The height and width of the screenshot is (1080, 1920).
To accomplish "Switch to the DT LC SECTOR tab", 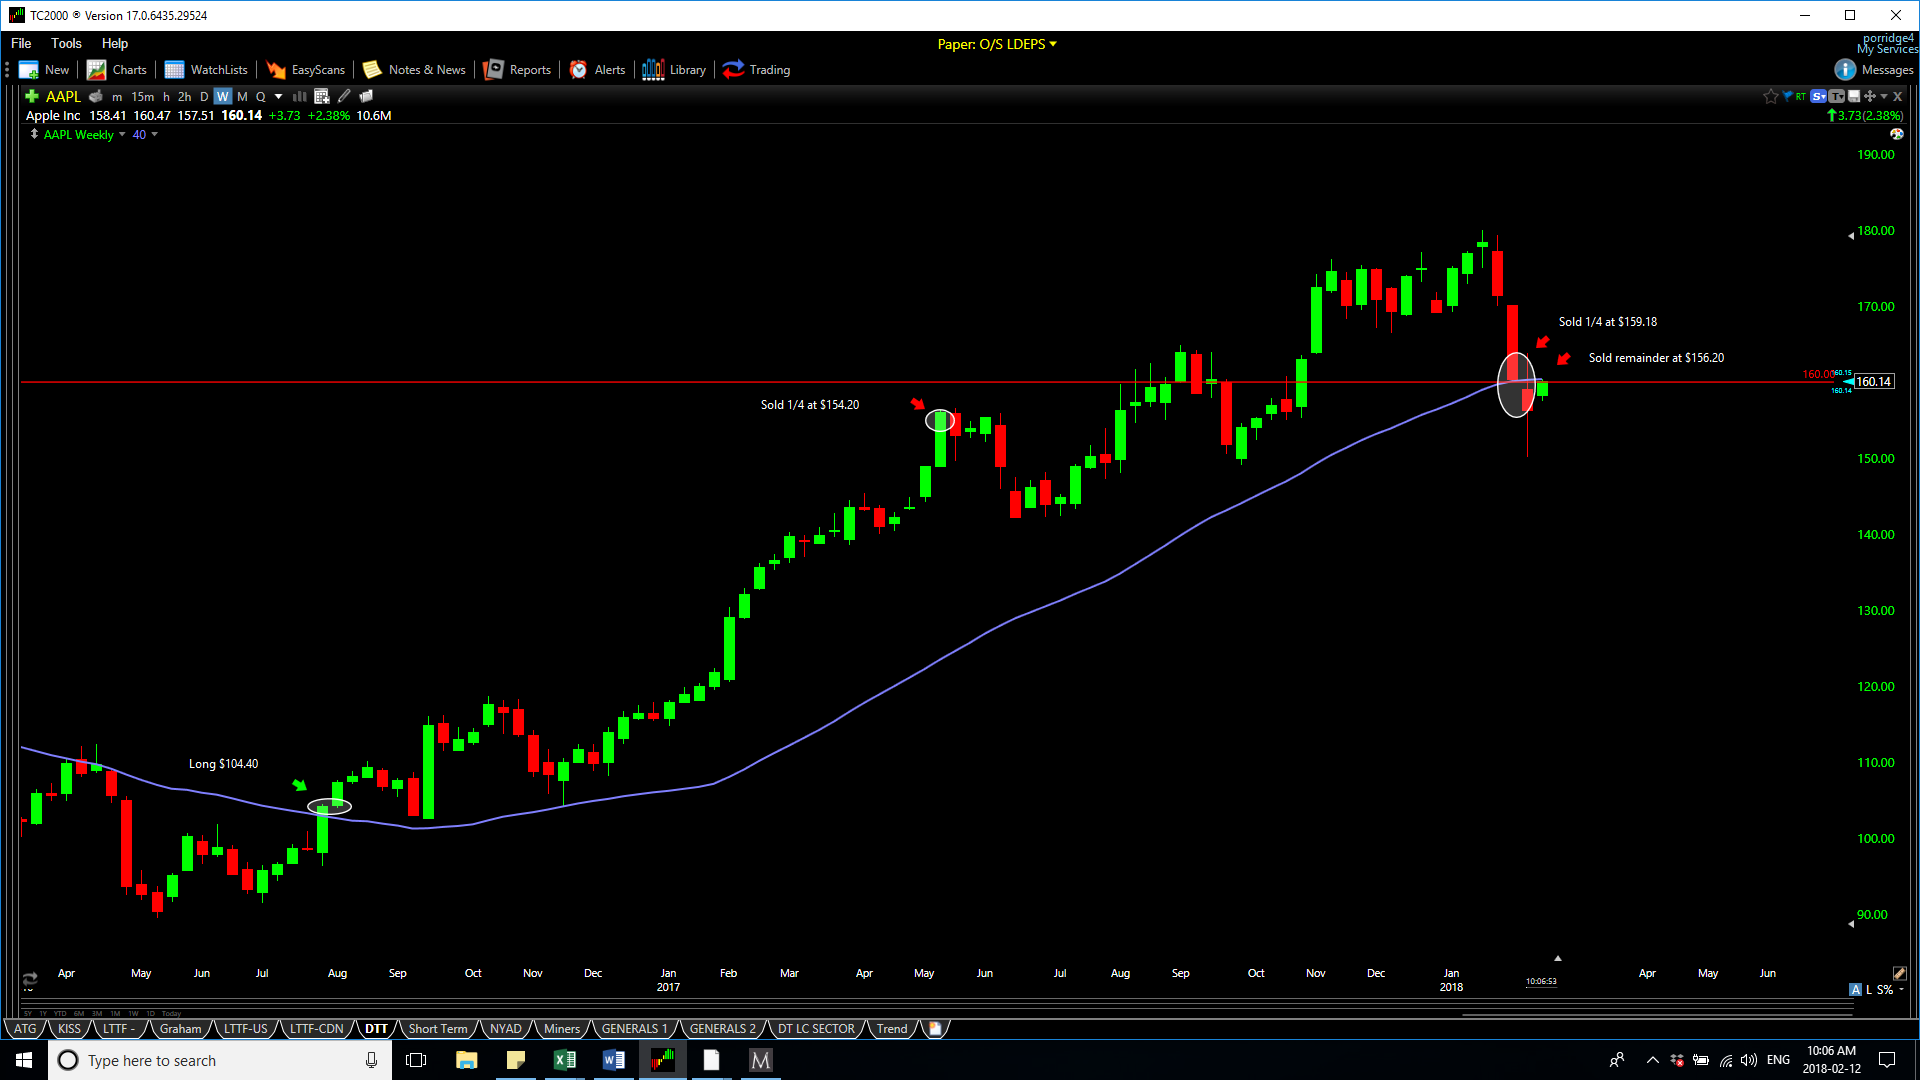I will tap(817, 1028).
